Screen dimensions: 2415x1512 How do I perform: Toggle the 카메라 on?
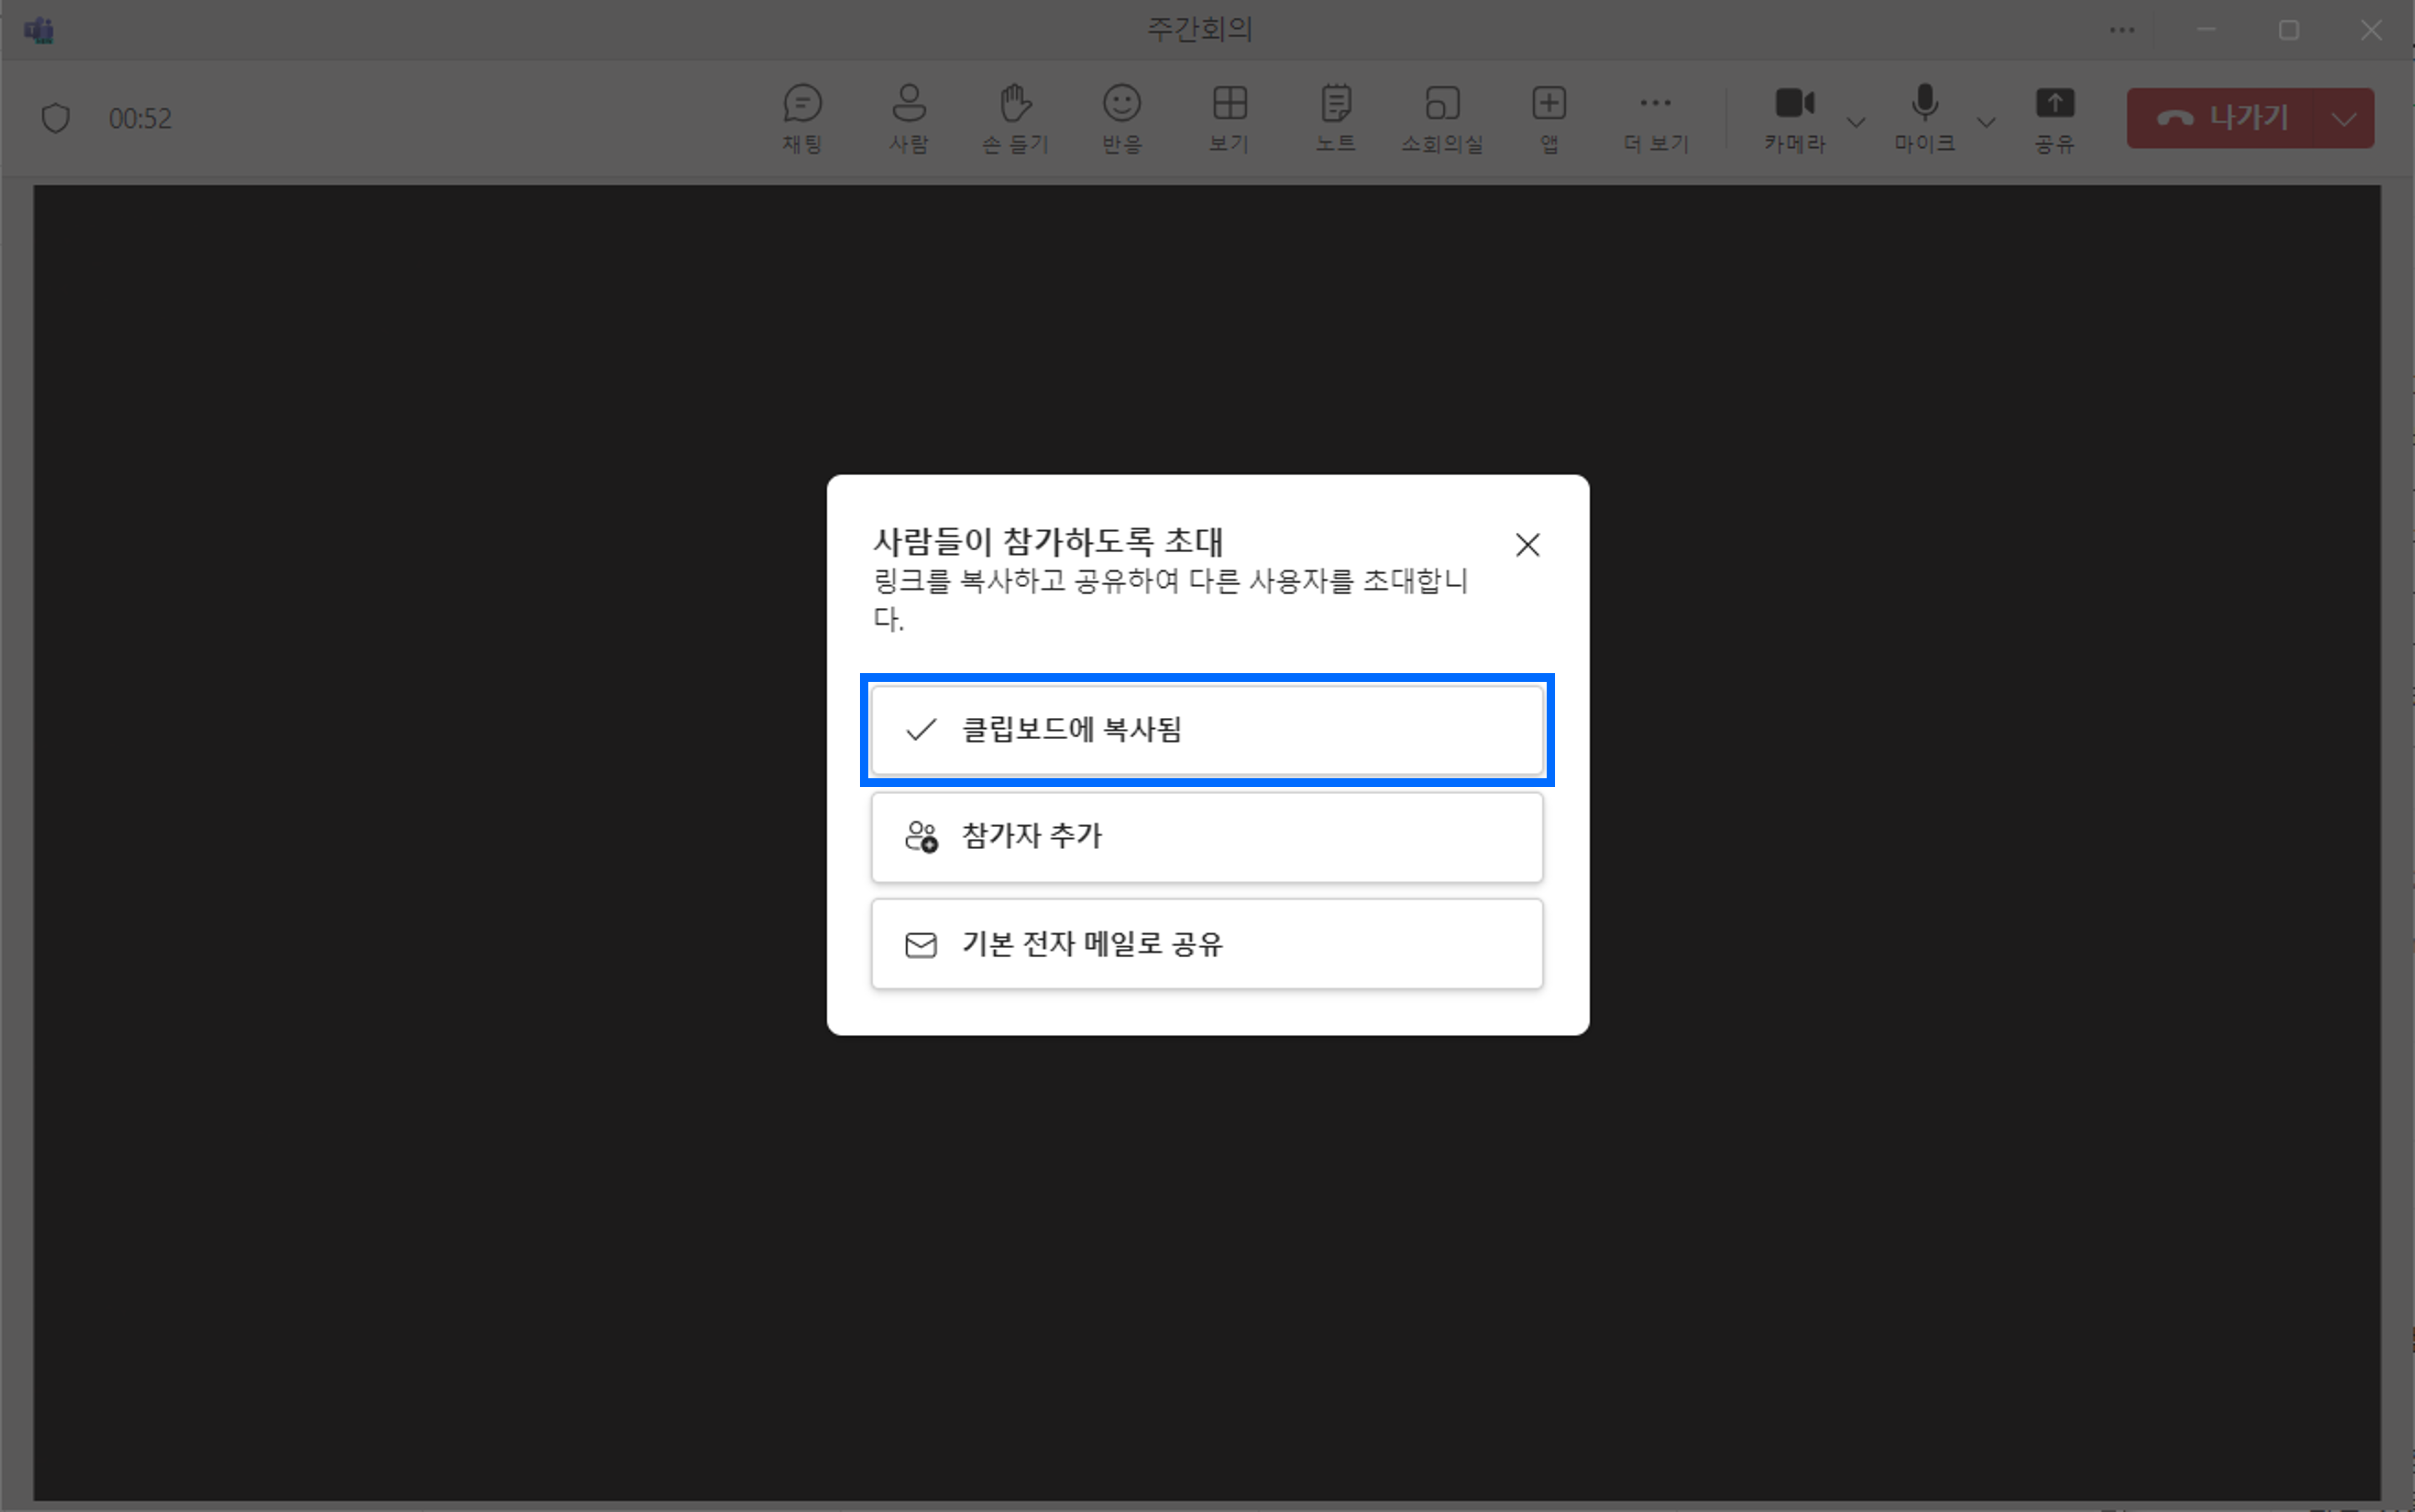pyautogui.click(x=1794, y=117)
